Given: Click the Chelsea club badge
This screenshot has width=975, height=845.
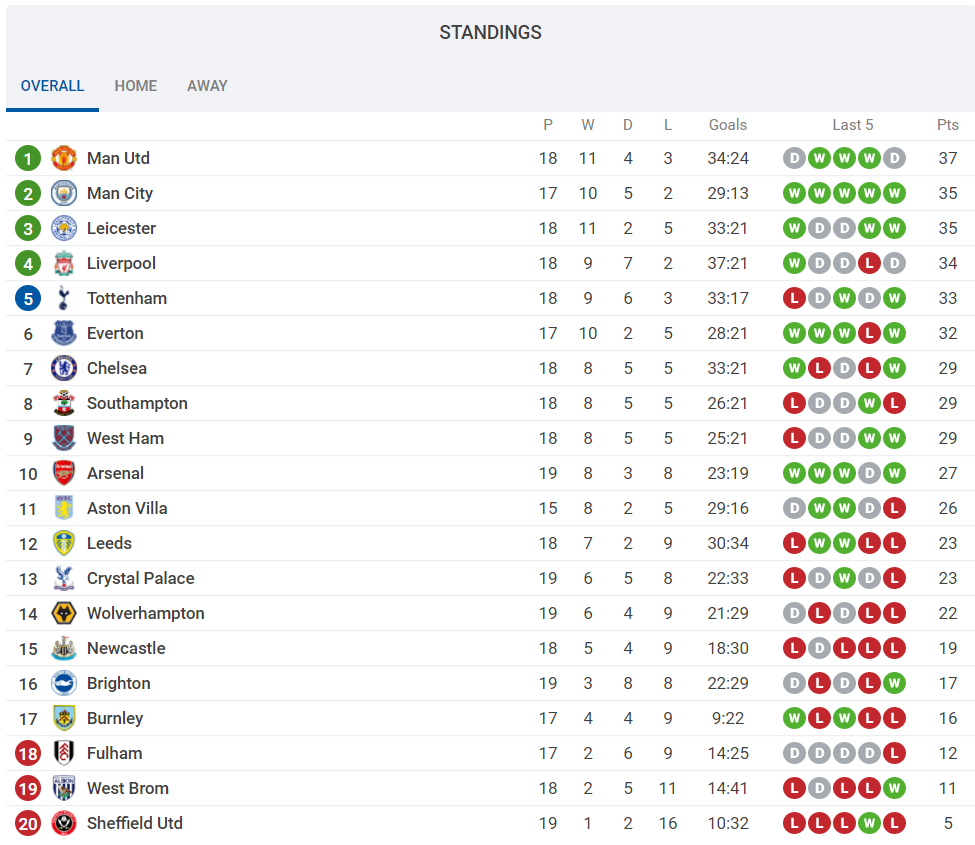Looking at the screenshot, I should tap(63, 368).
